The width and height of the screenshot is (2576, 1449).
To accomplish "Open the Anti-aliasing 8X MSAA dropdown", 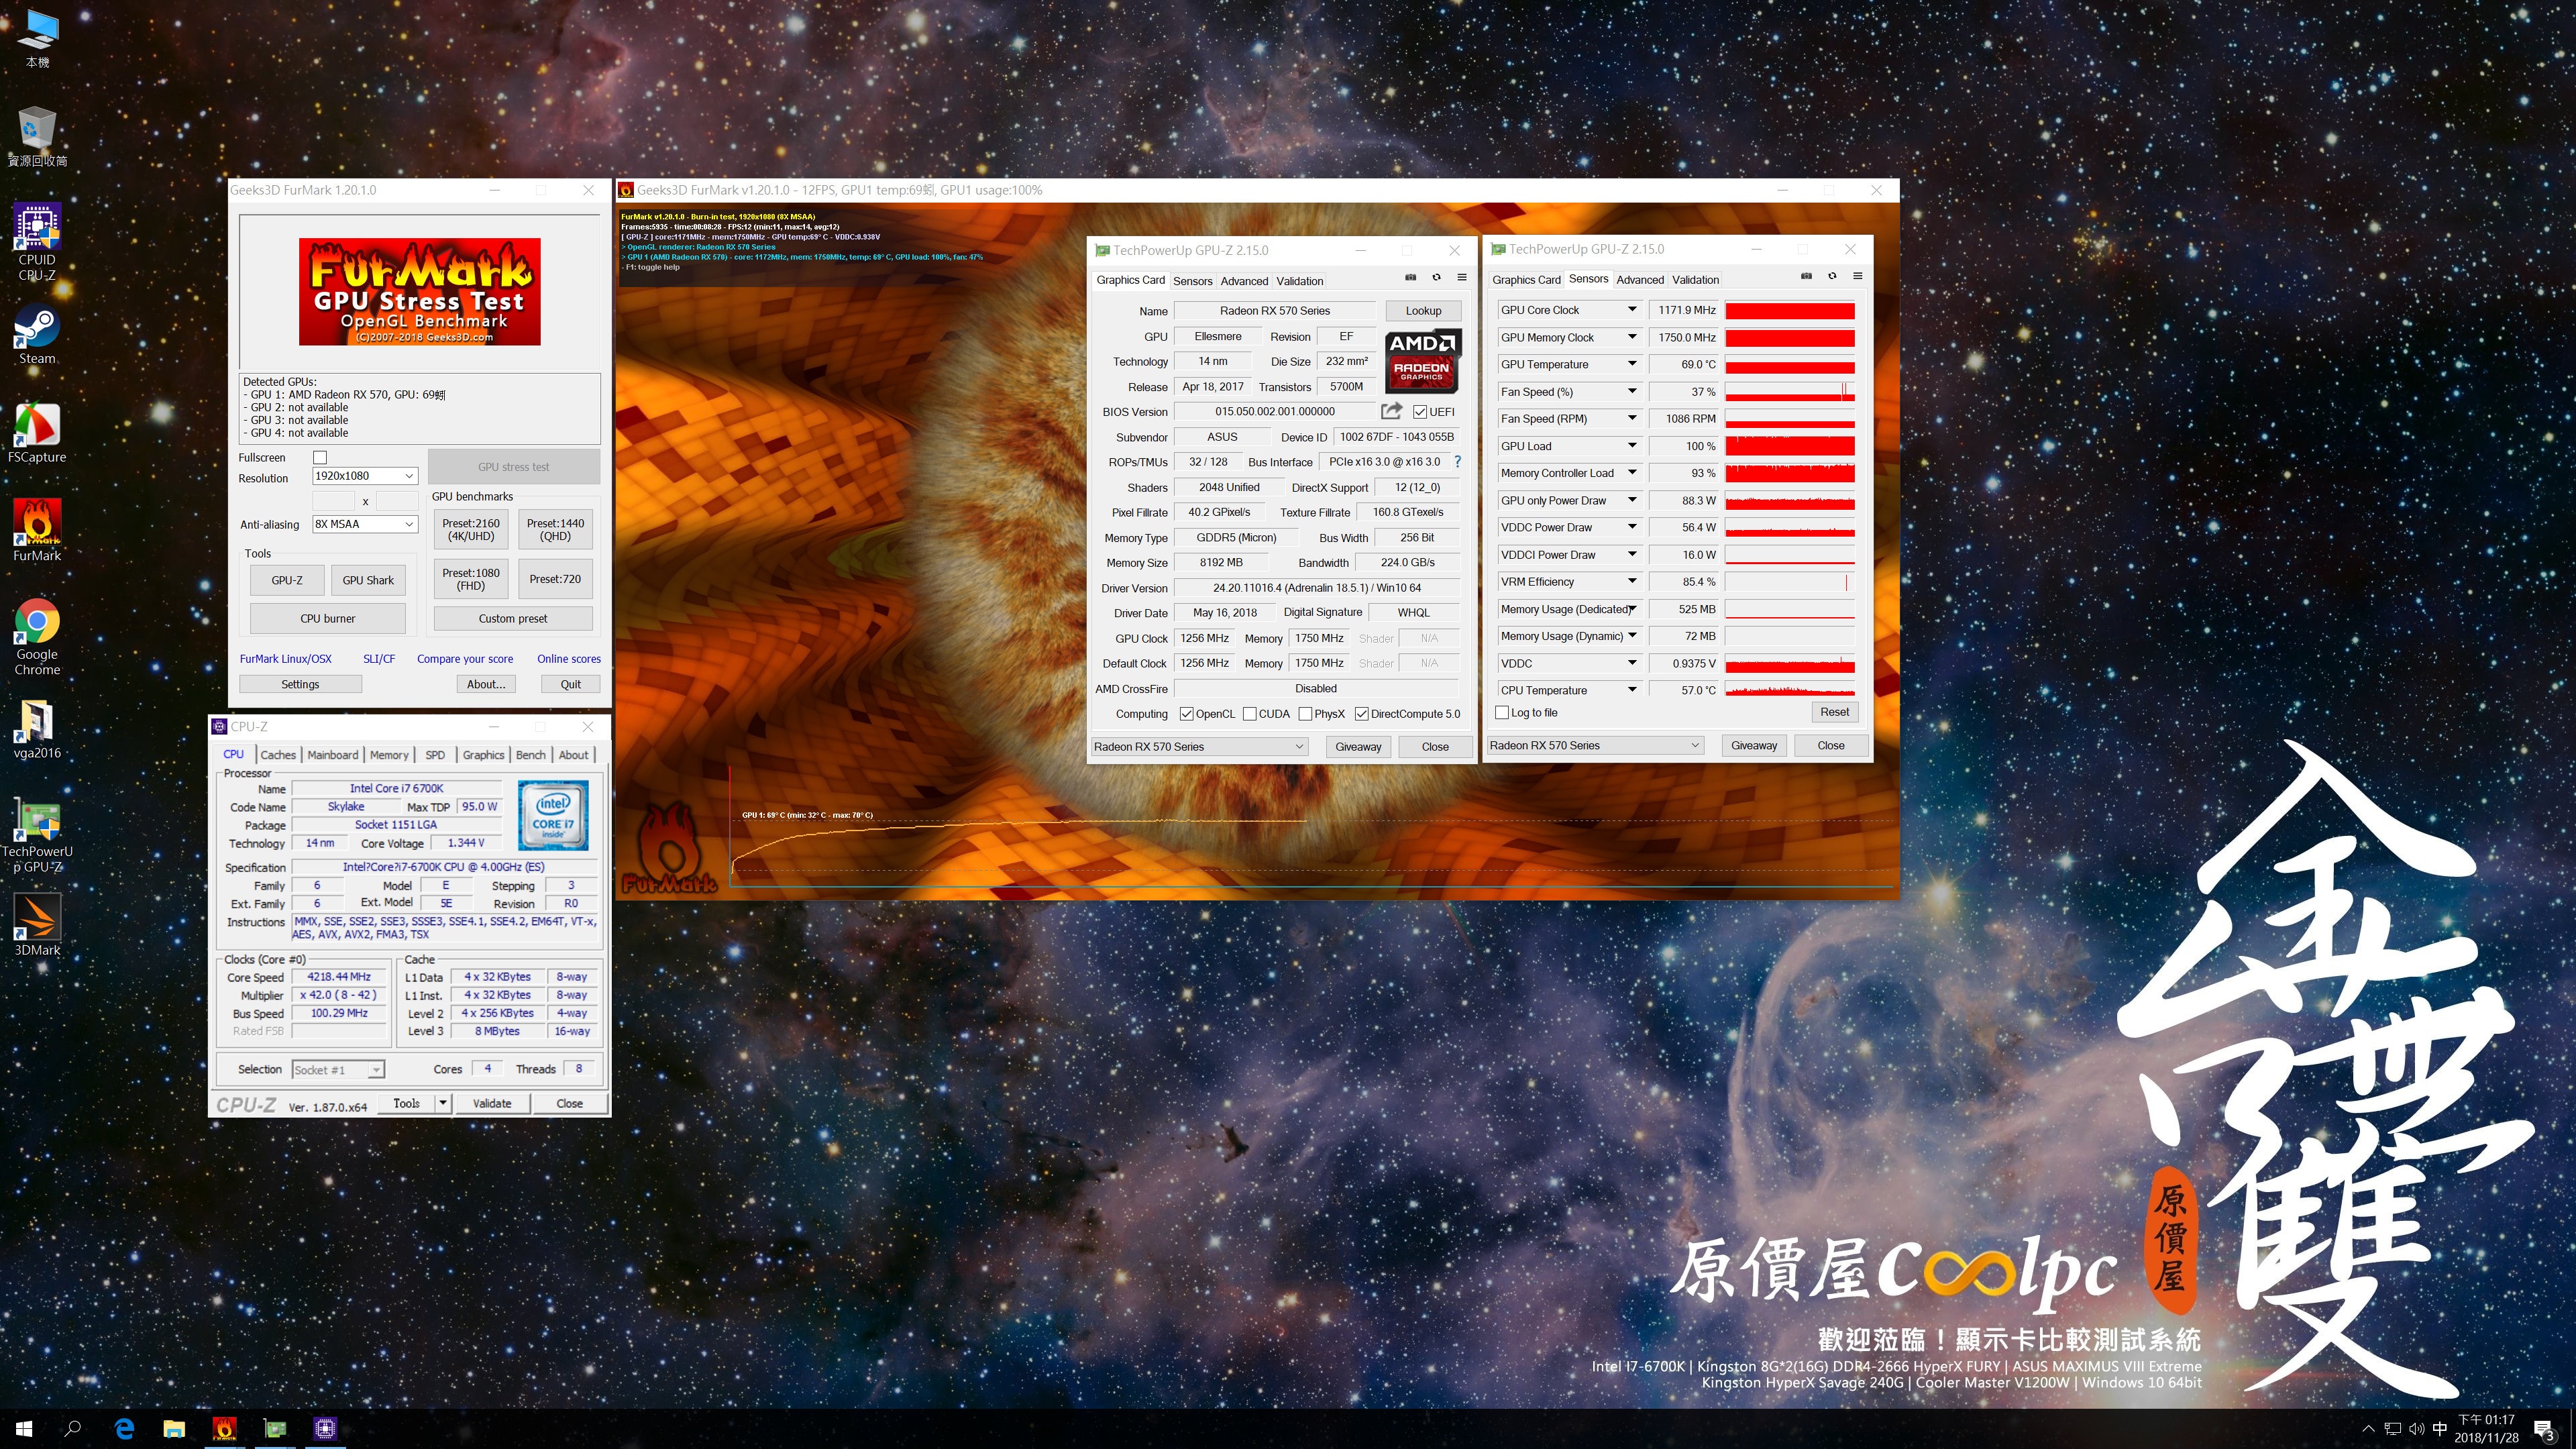I will pos(365,524).
